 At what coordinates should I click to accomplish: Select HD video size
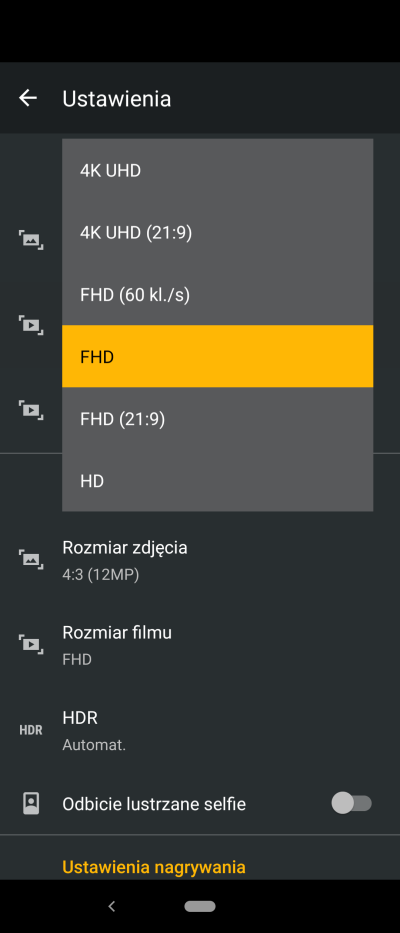point(217,480)
